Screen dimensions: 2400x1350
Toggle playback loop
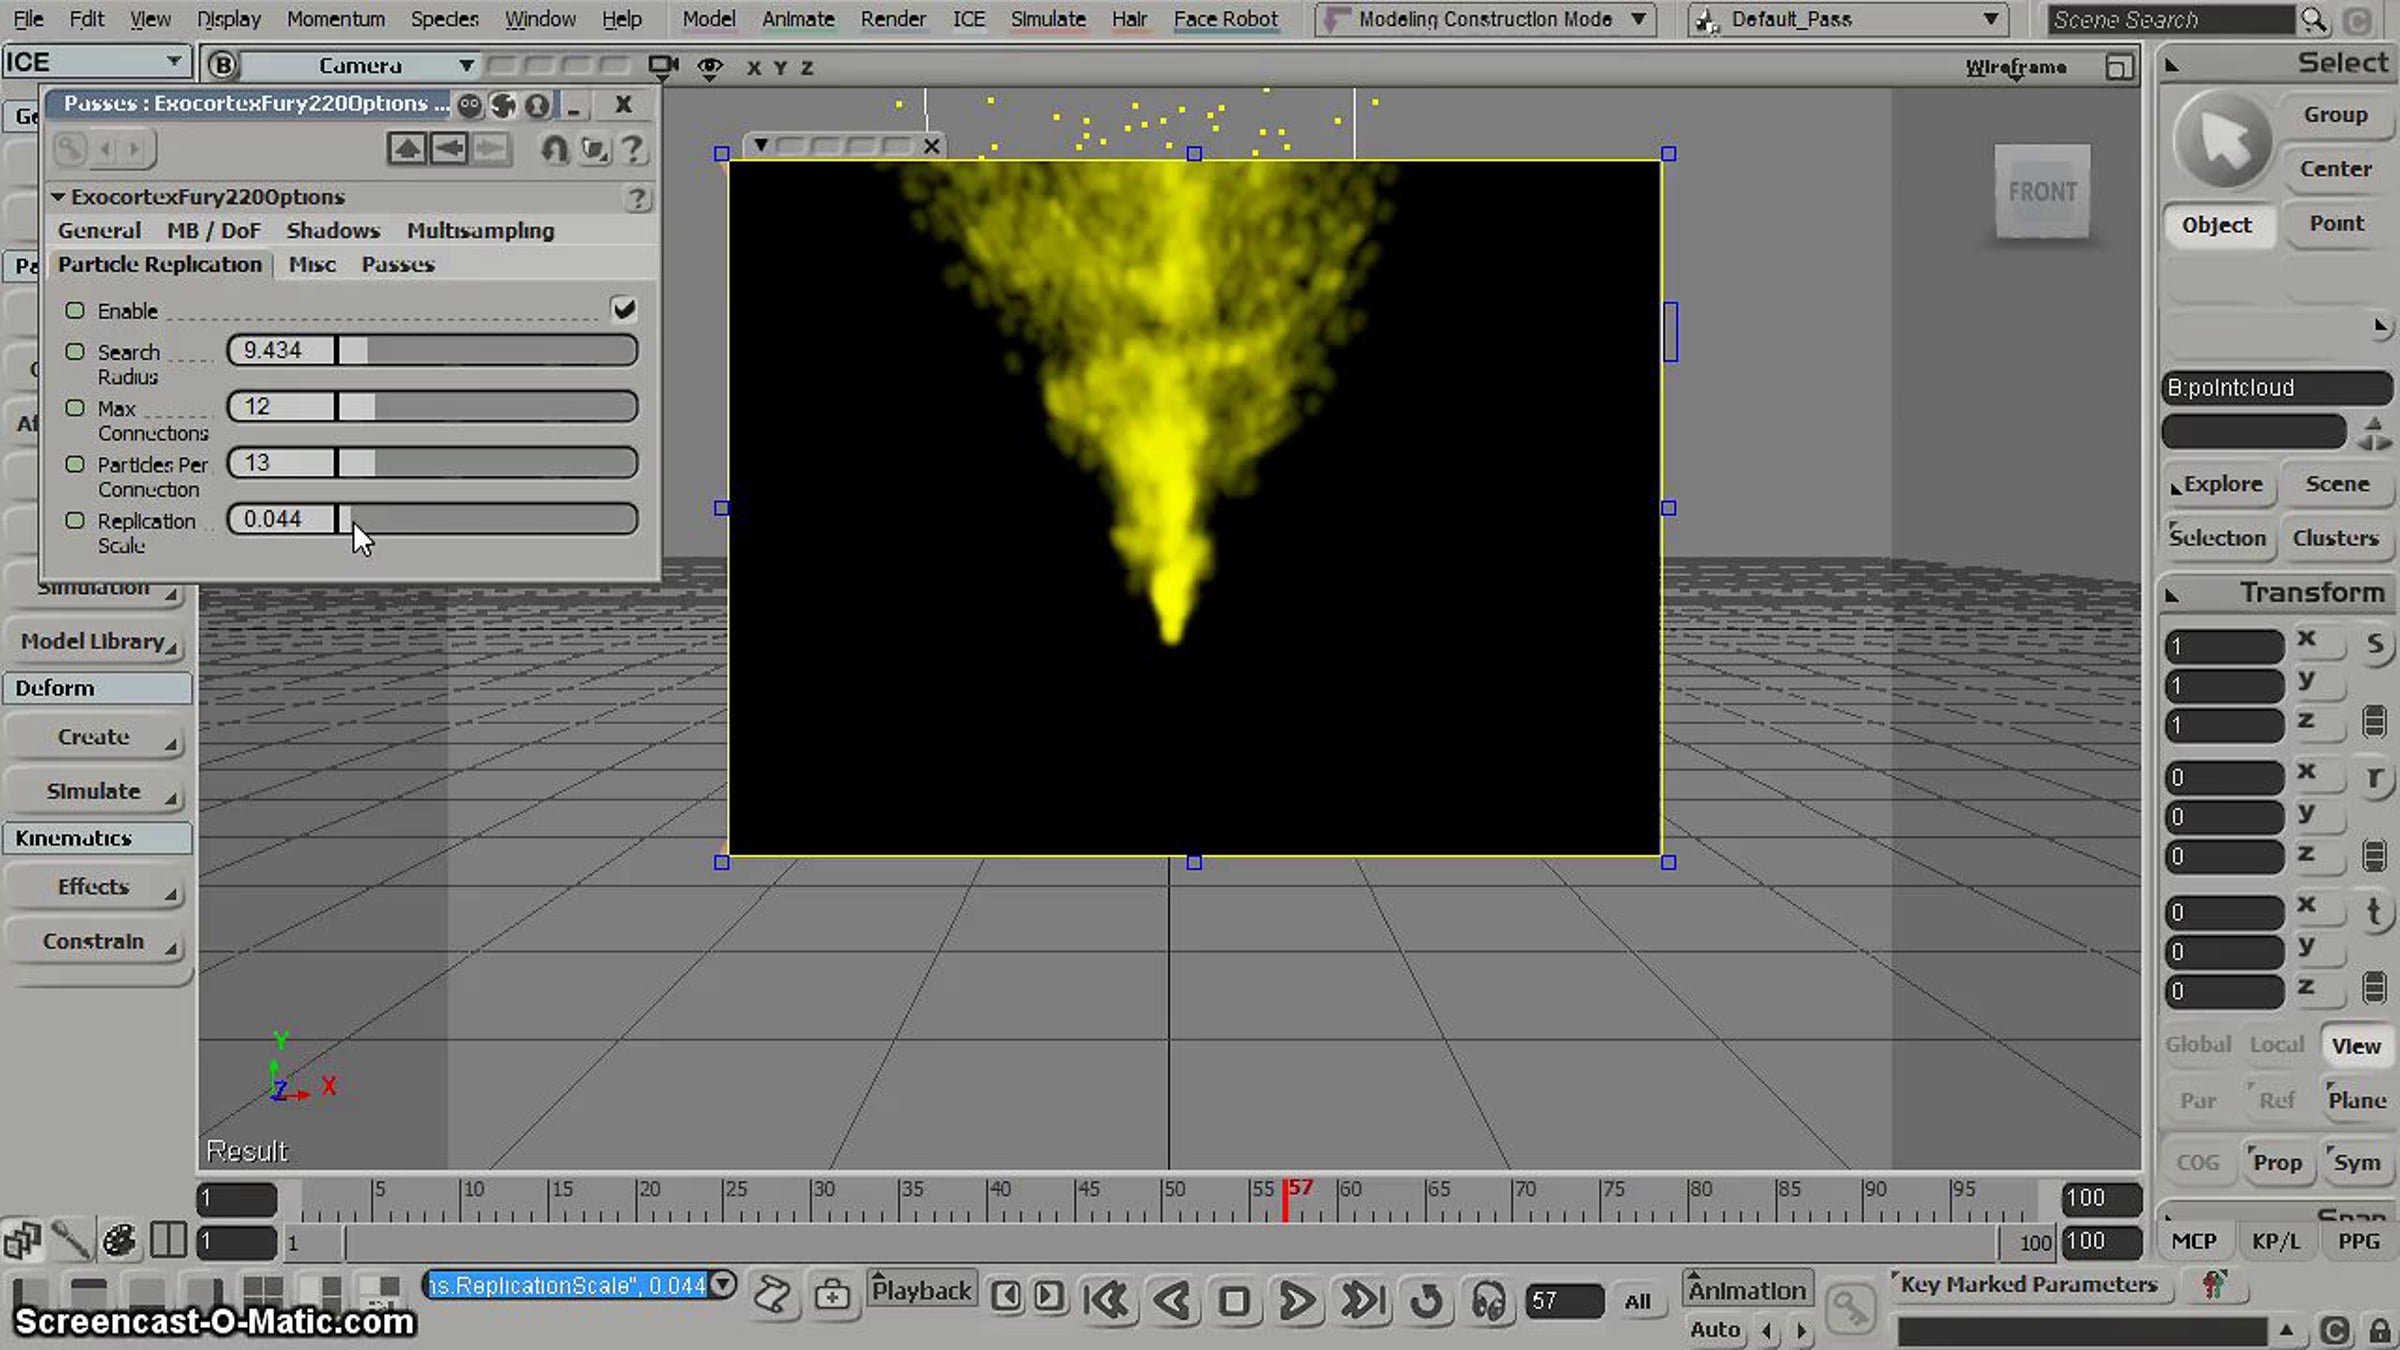click(x=1426, y=1300)
